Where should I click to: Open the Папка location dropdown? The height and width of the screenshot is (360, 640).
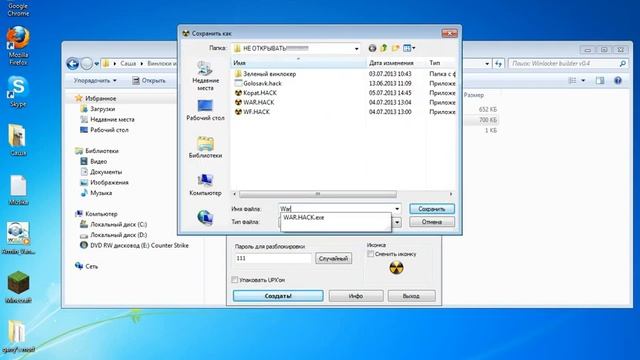(356, 48)
